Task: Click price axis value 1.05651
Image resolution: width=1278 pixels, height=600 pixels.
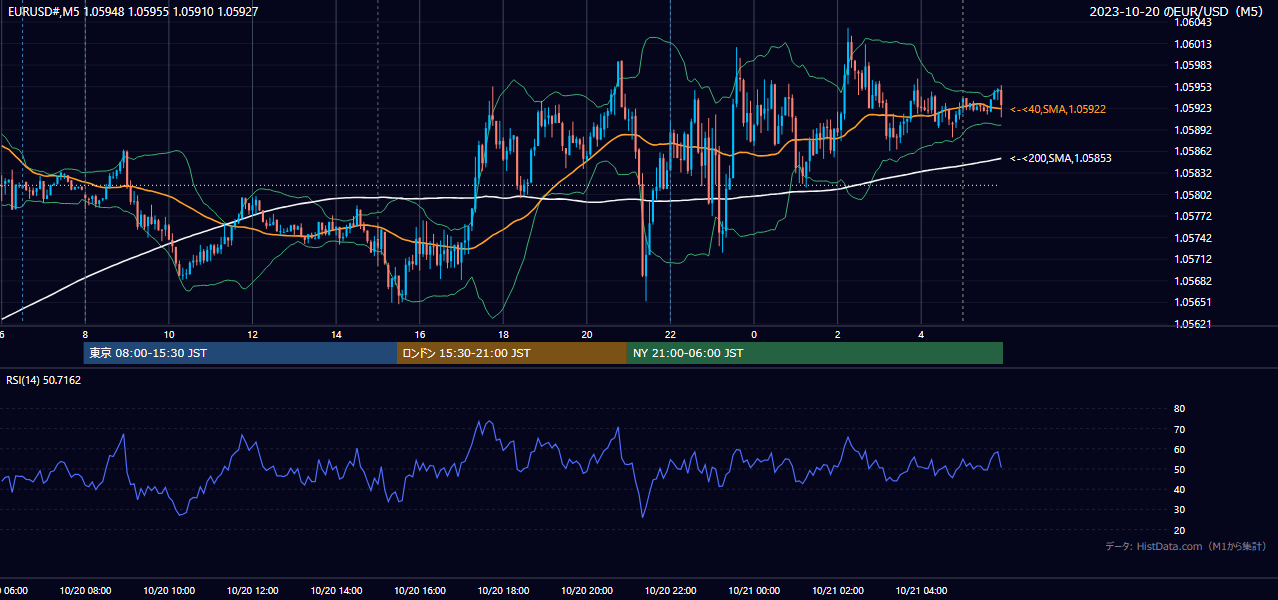Action: click(x=1192, y=302)
